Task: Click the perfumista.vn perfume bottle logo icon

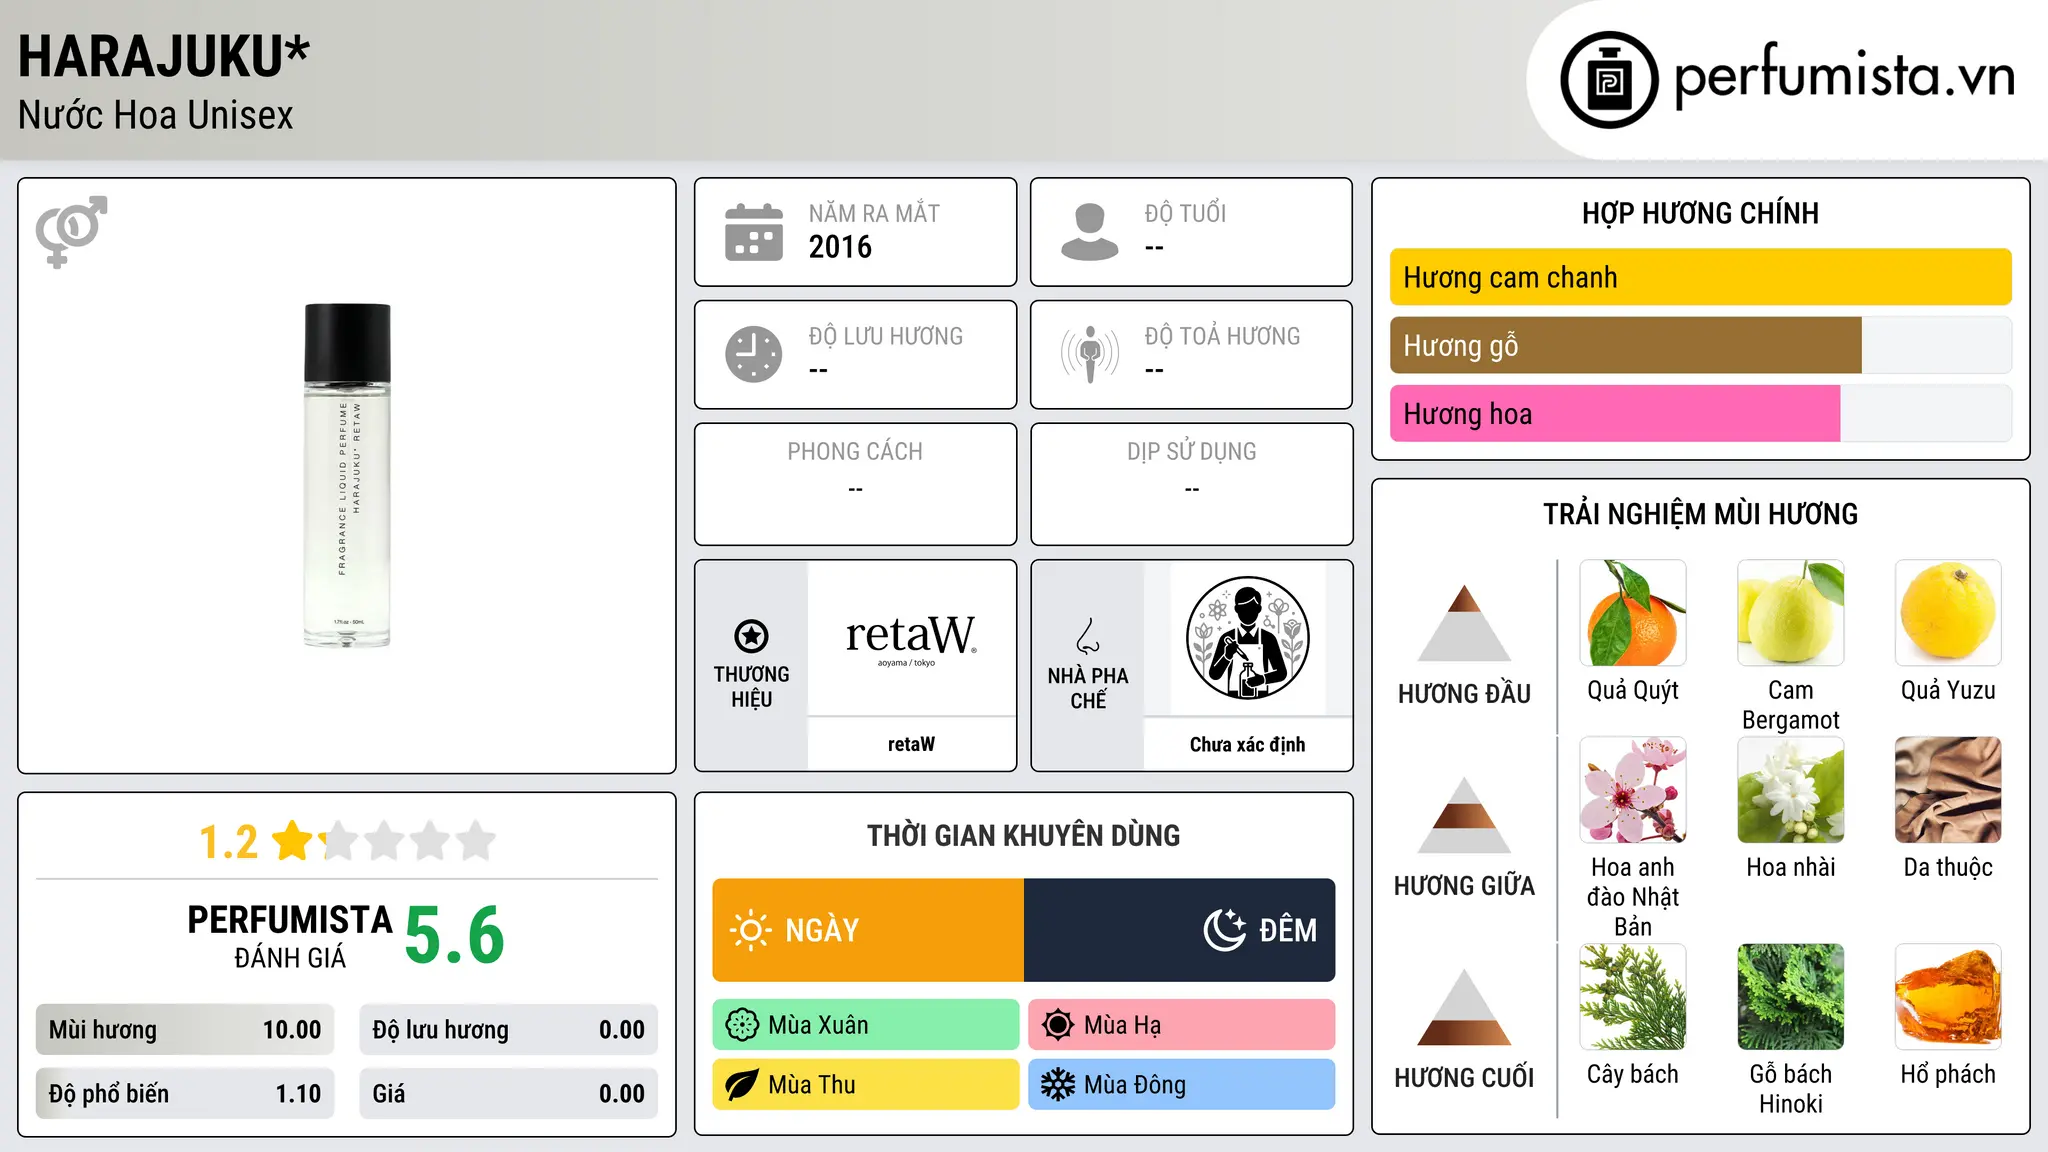Action: pyautogui.click(x=1609, y=80)
